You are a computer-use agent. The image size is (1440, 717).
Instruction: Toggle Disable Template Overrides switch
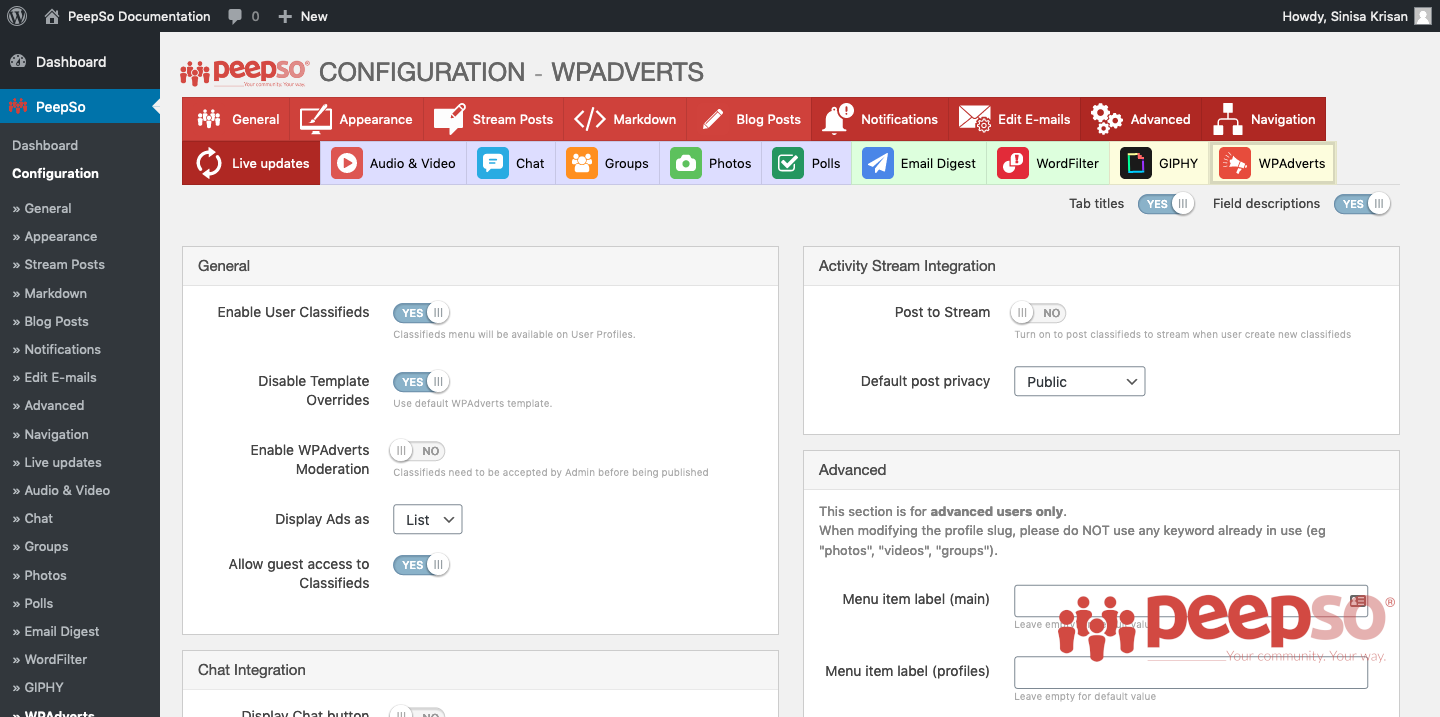click(x=421, y=382)
